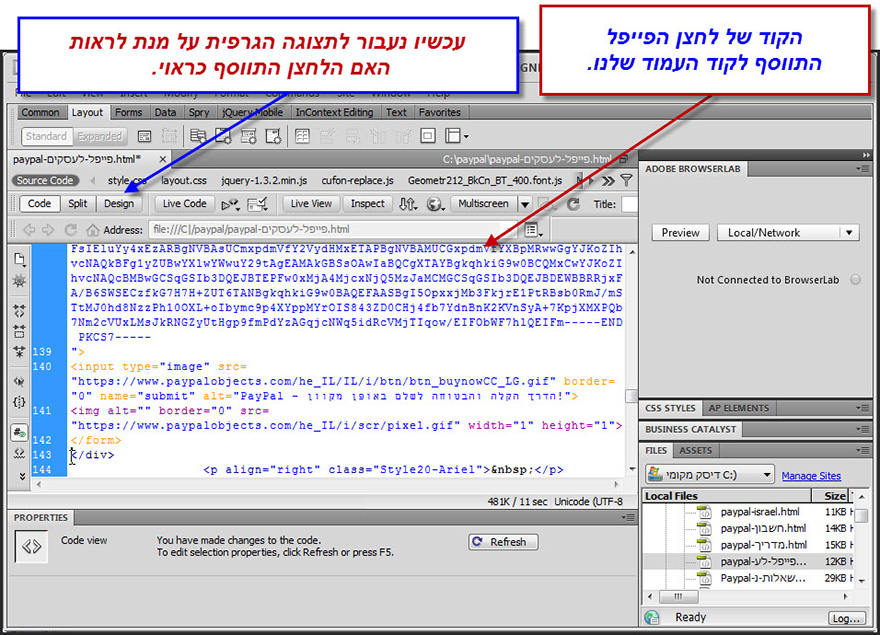The height and width of the screenshot is (635, 880).
Task: Open the Favorites insert tab
Action: 439,112
